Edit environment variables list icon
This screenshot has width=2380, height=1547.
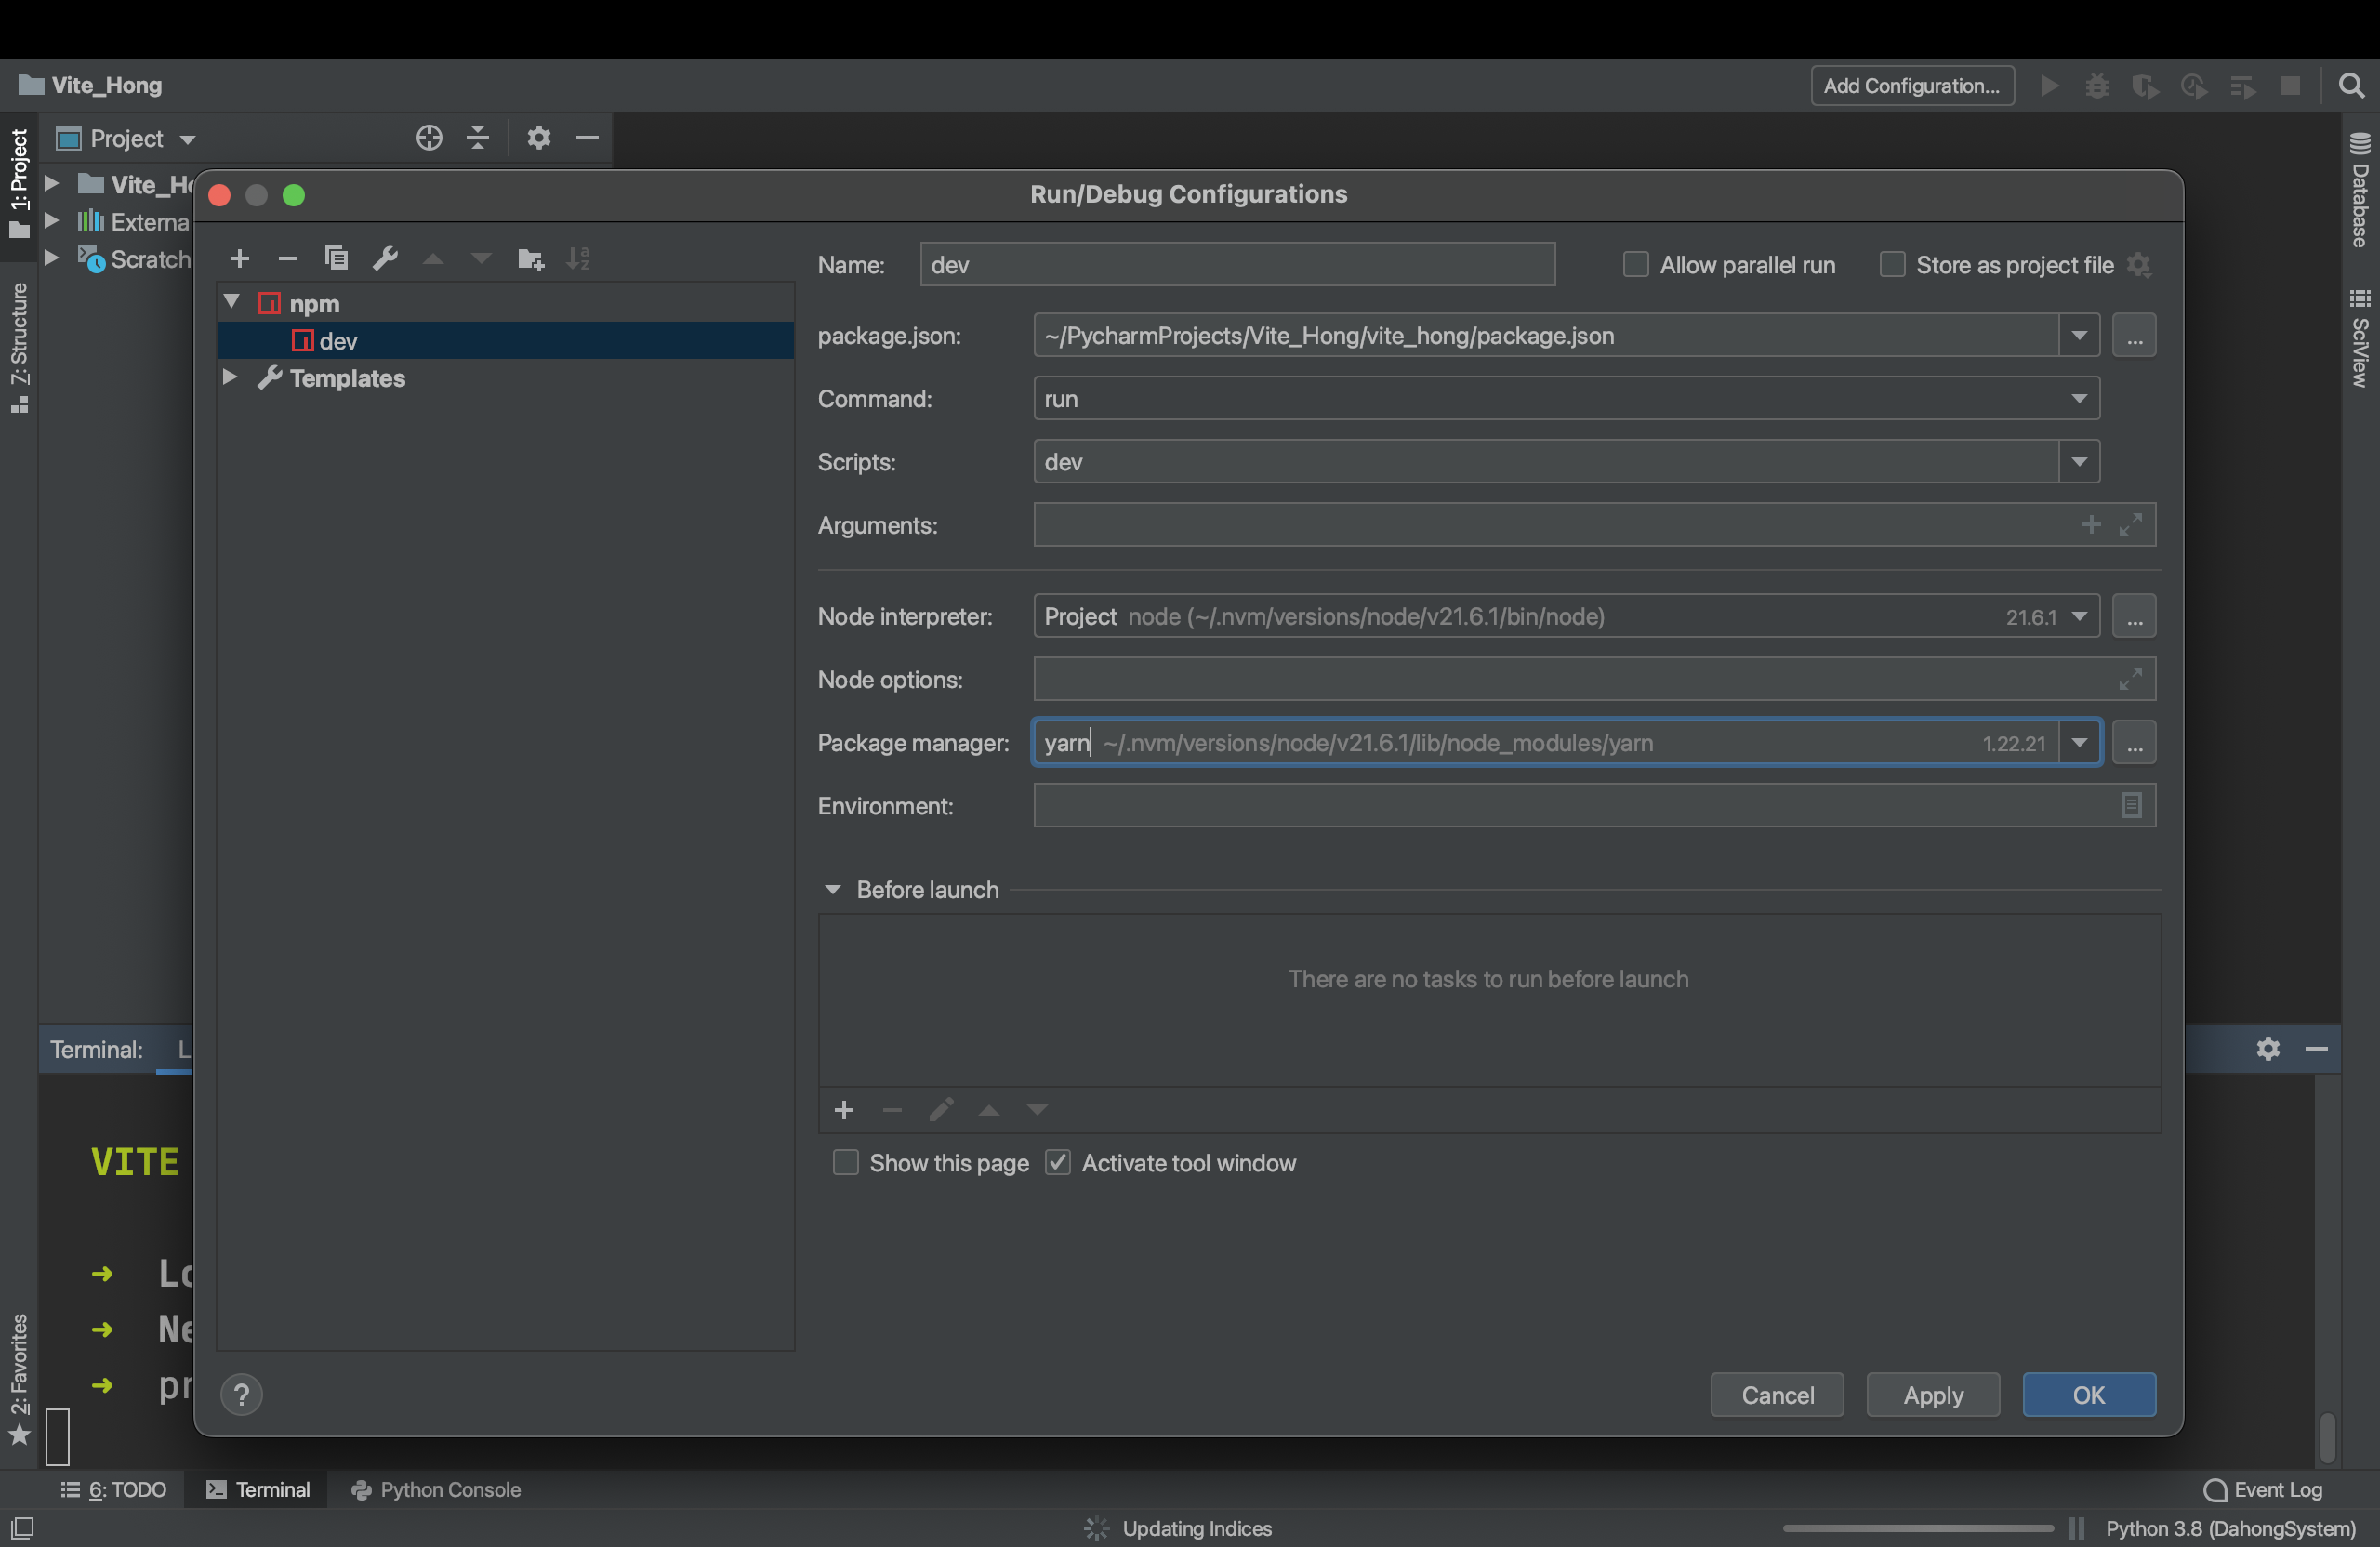[x=2131, y=805]
